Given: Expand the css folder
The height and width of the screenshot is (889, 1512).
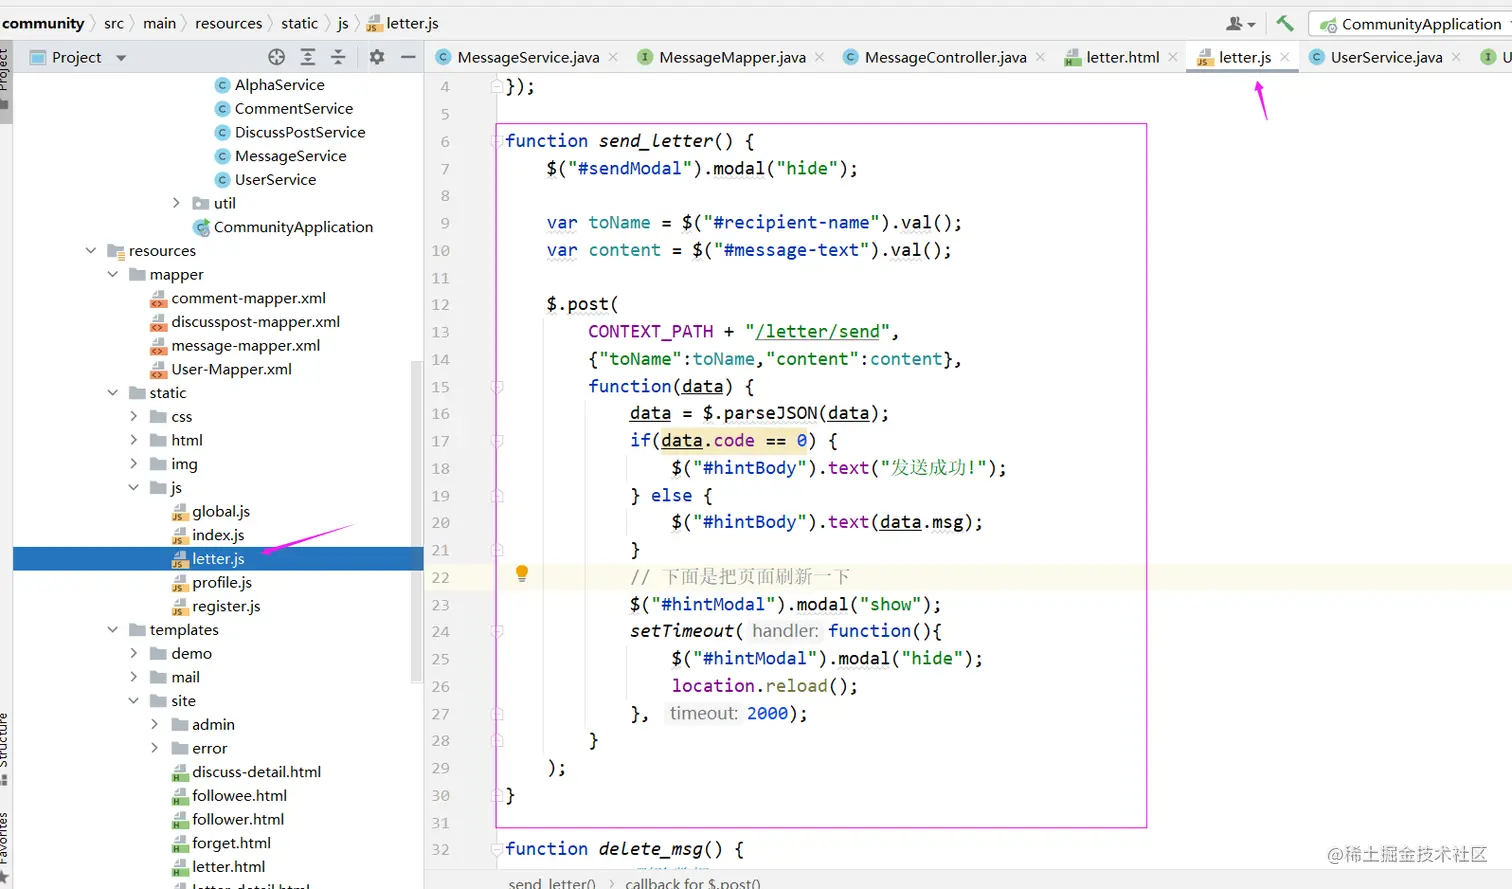Looking at the screenshot, I should [134, 416].
